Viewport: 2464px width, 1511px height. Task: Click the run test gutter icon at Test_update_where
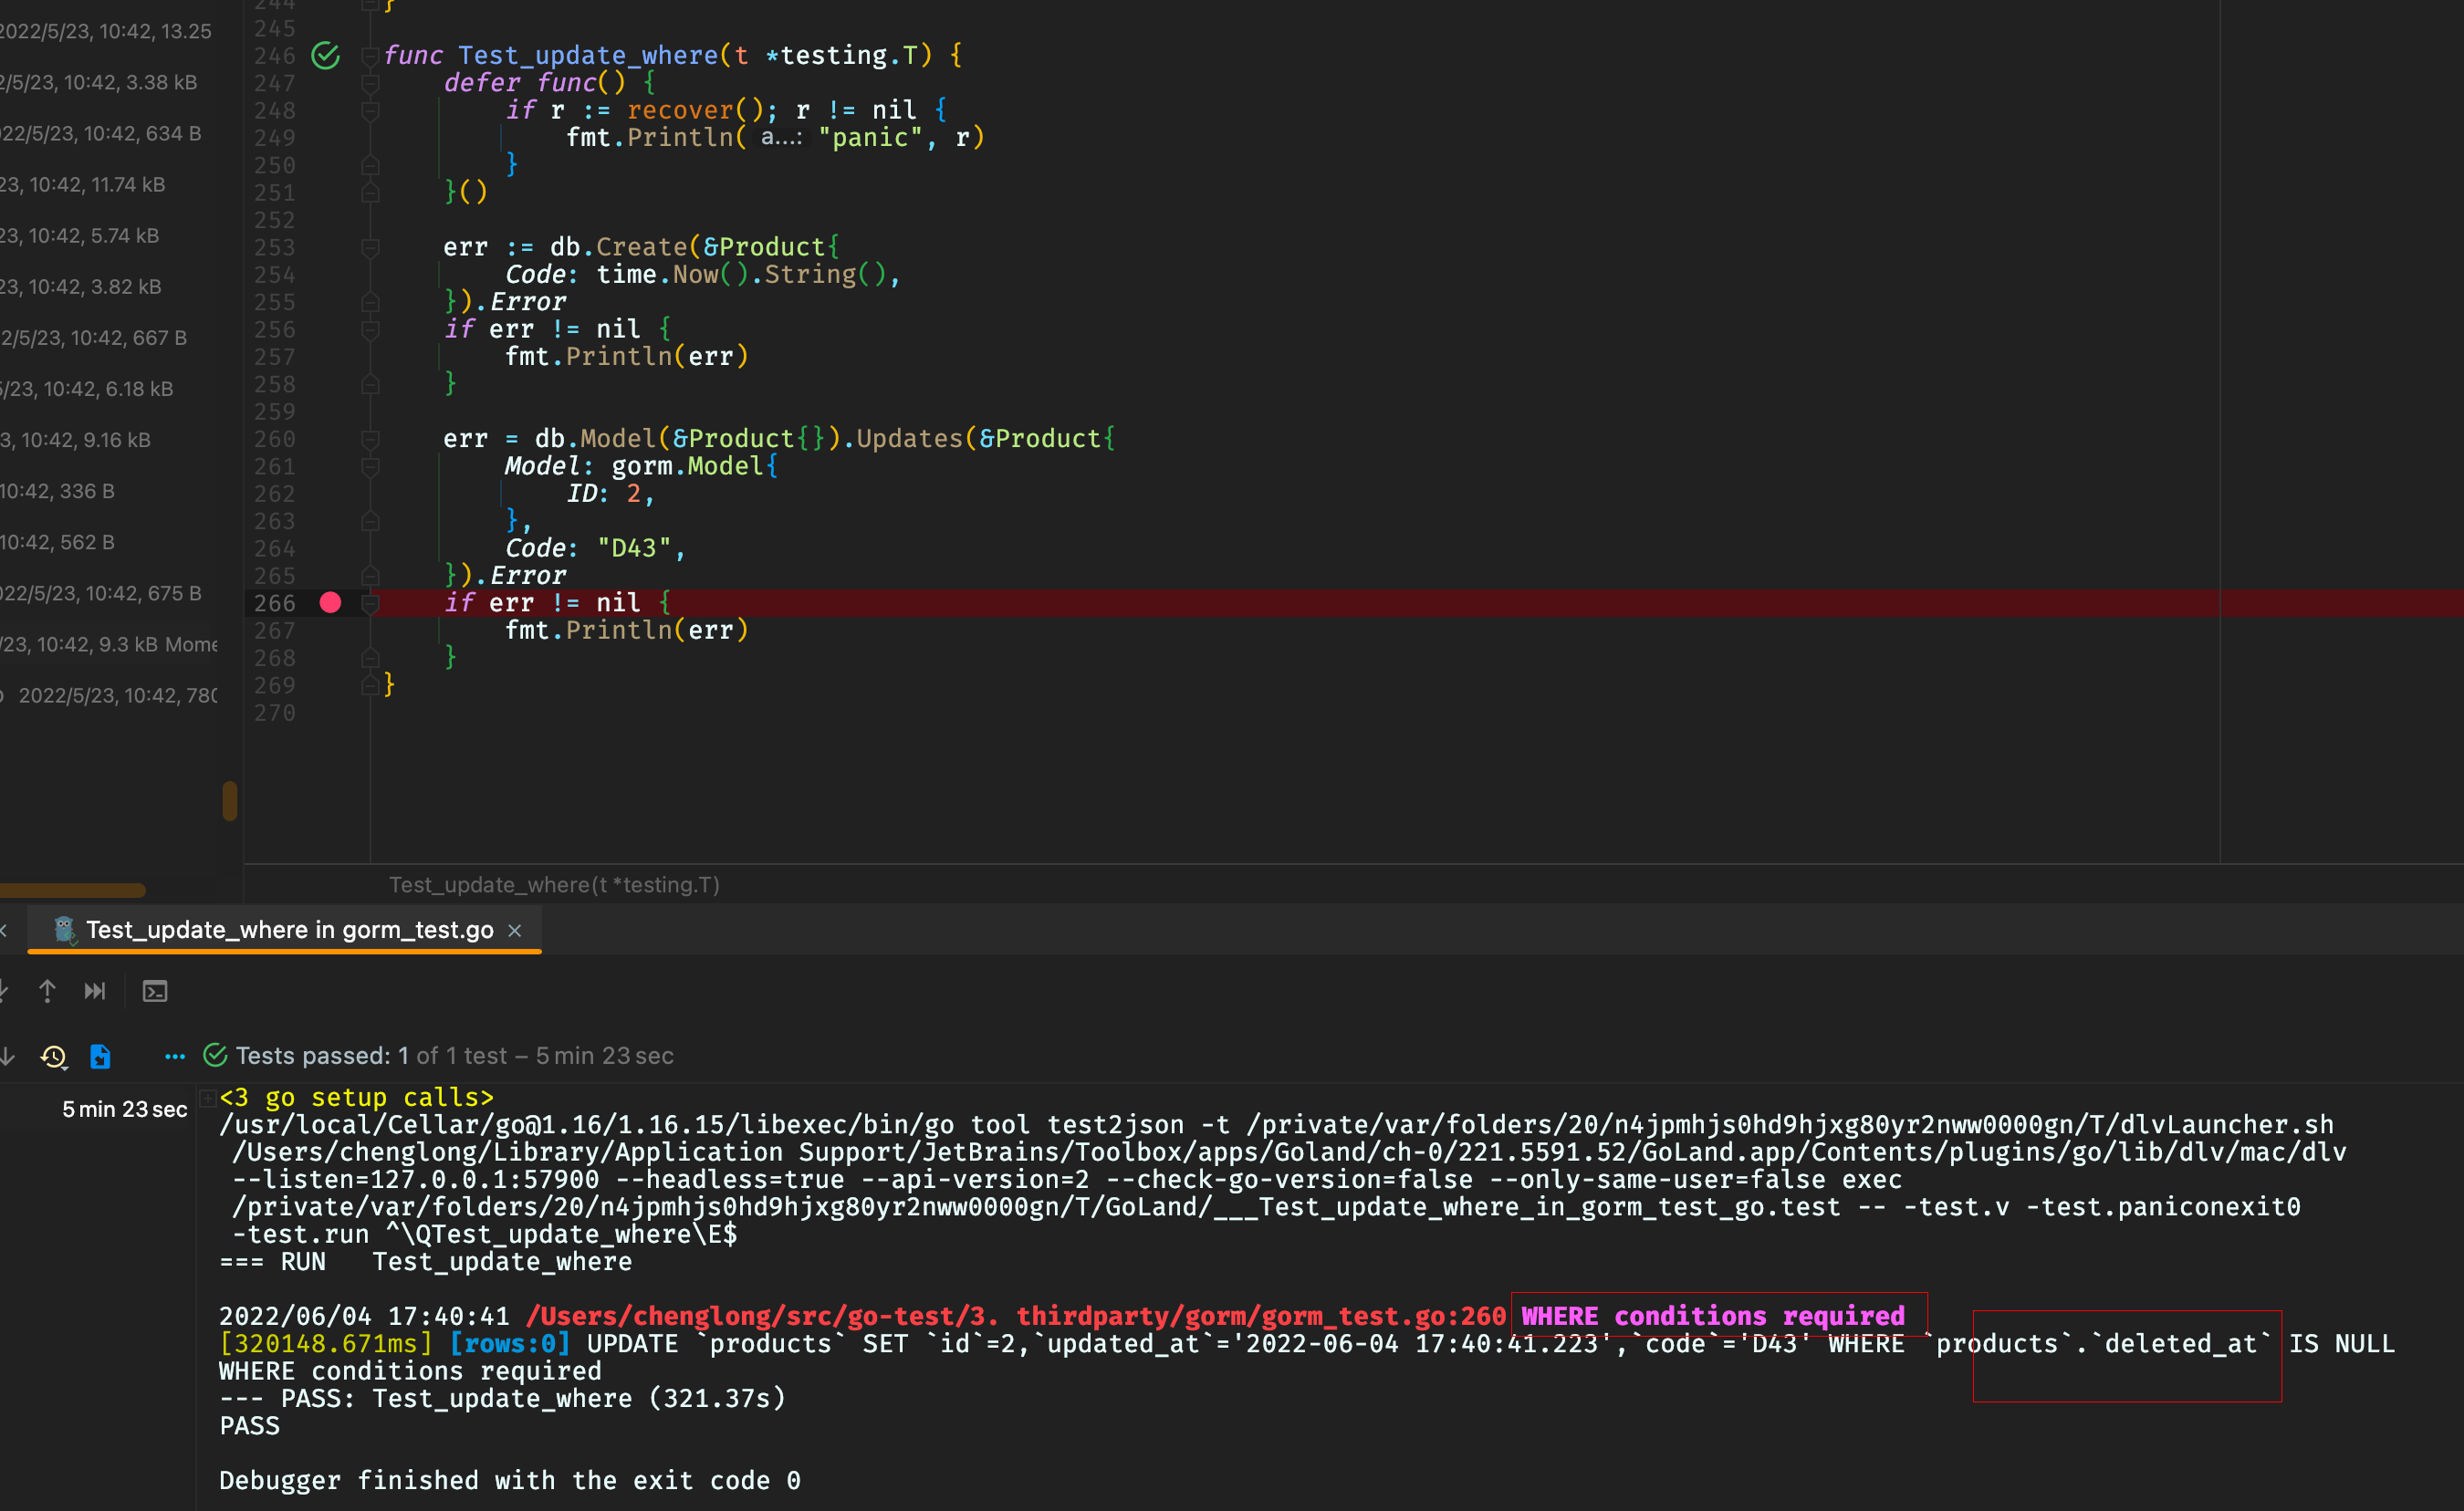(325, 55)
